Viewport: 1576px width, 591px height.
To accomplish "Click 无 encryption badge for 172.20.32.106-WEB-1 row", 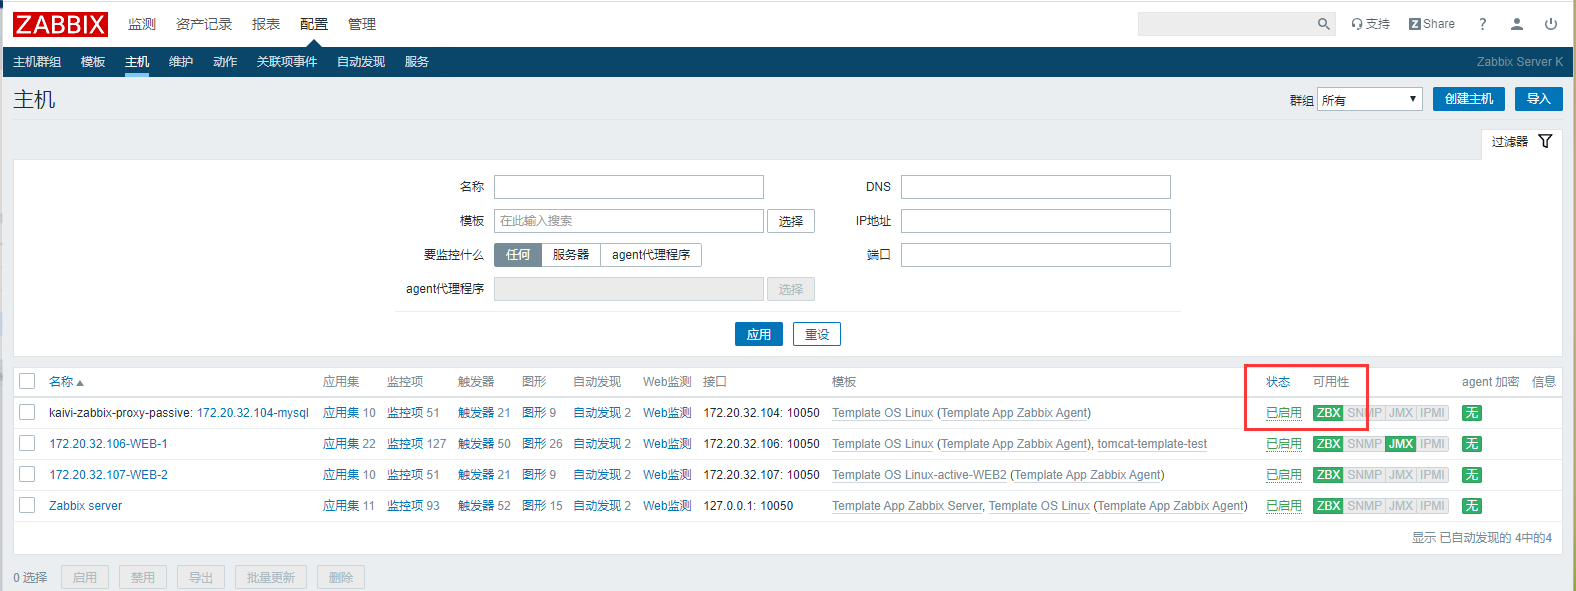I will (x=1472, y=444).
